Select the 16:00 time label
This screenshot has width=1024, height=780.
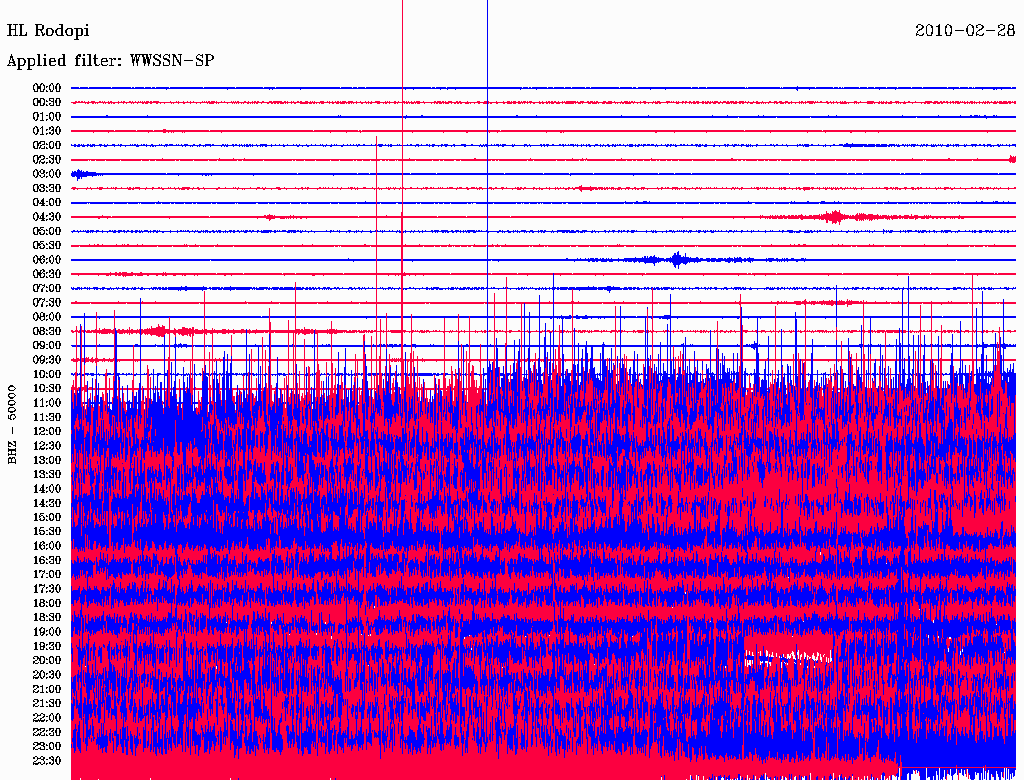[x=47, y=546]
